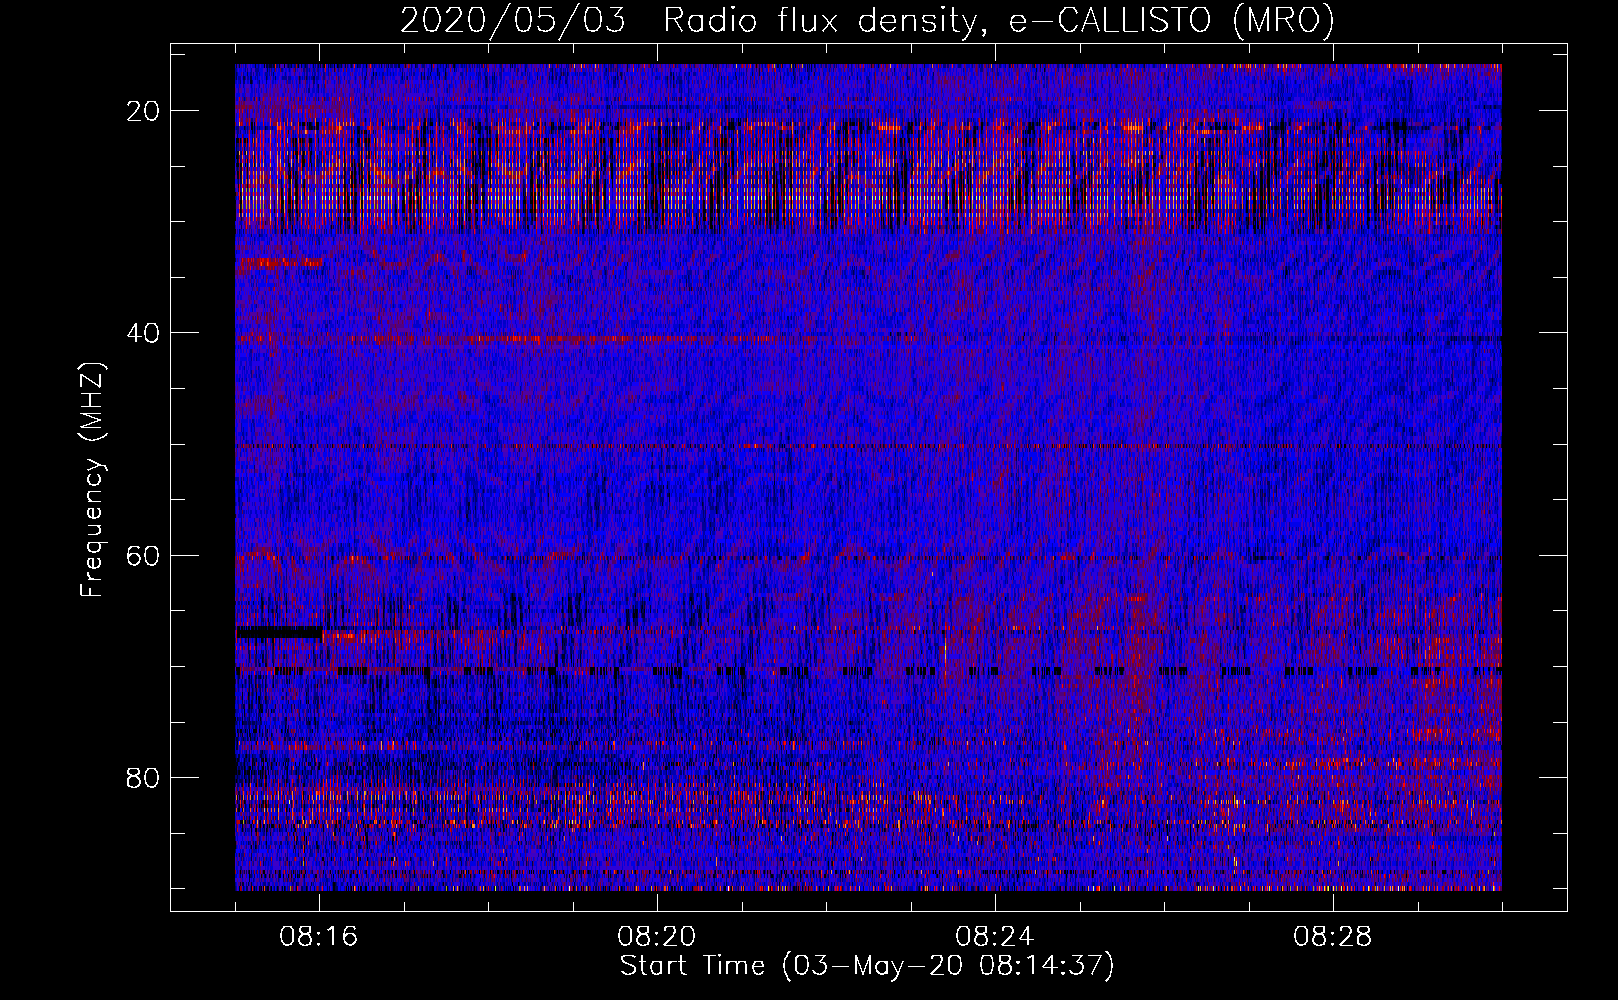Click the time tick label '08:16'
Viewport: 1618px width, 1000px height.
point(319,937)
